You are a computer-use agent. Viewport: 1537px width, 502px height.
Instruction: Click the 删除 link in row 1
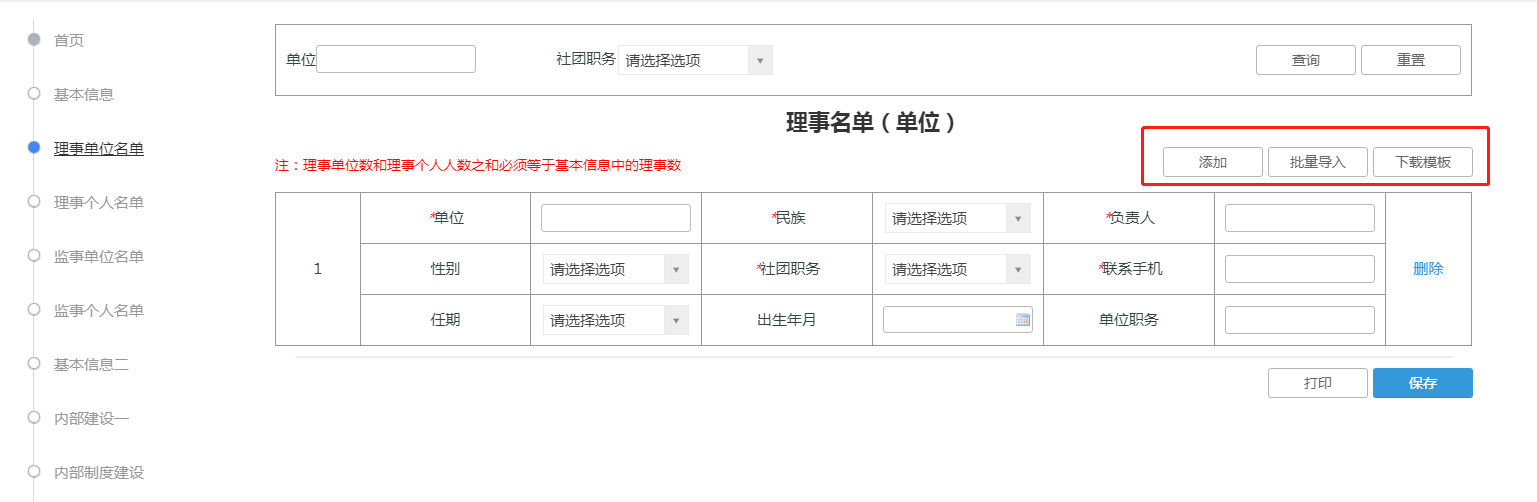(x=1427, y=269)
